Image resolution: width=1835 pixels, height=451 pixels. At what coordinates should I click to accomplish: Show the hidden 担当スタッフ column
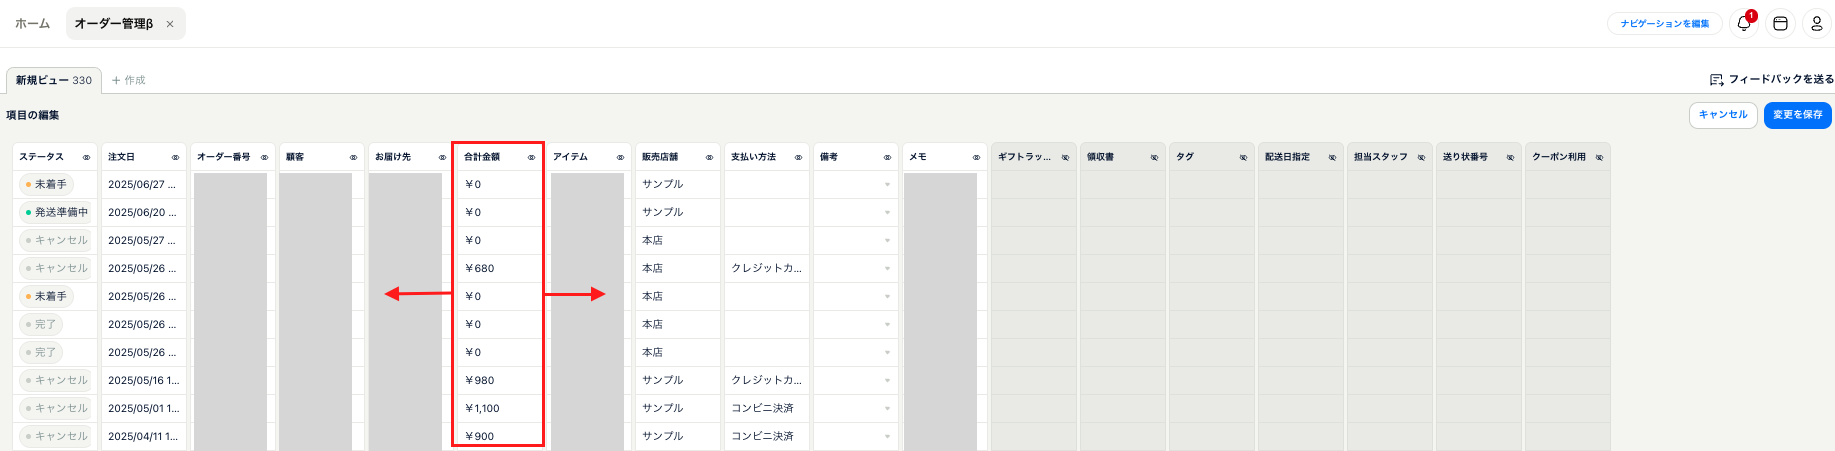pyautogui.click(x=1421, y=157)
